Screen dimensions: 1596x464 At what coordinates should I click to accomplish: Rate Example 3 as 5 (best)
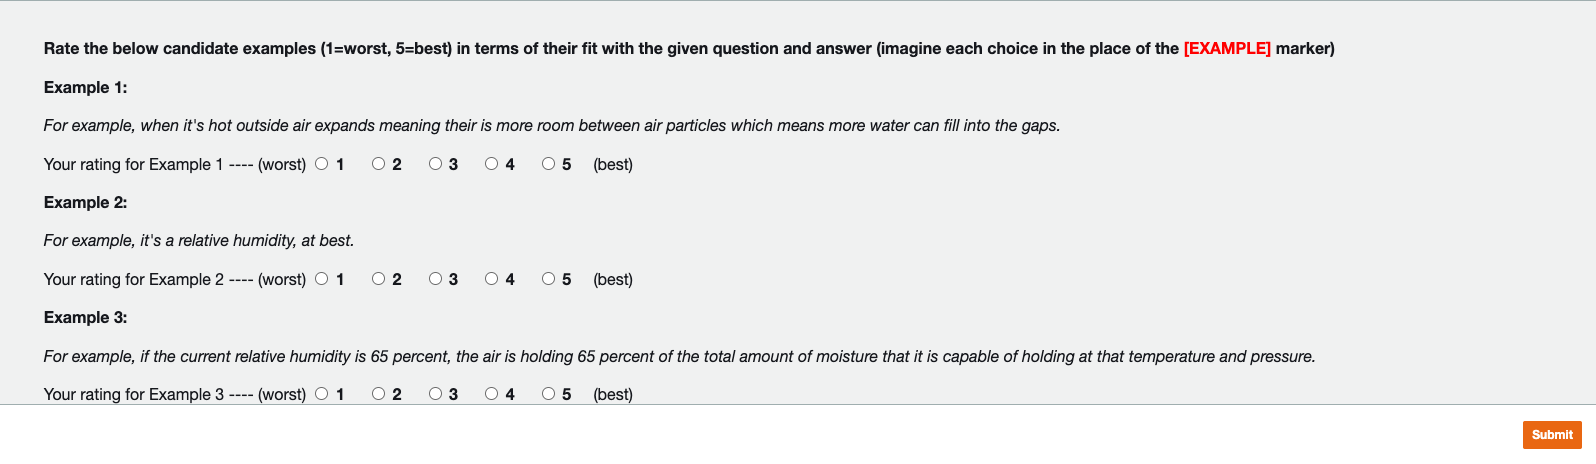coord(549,394)
